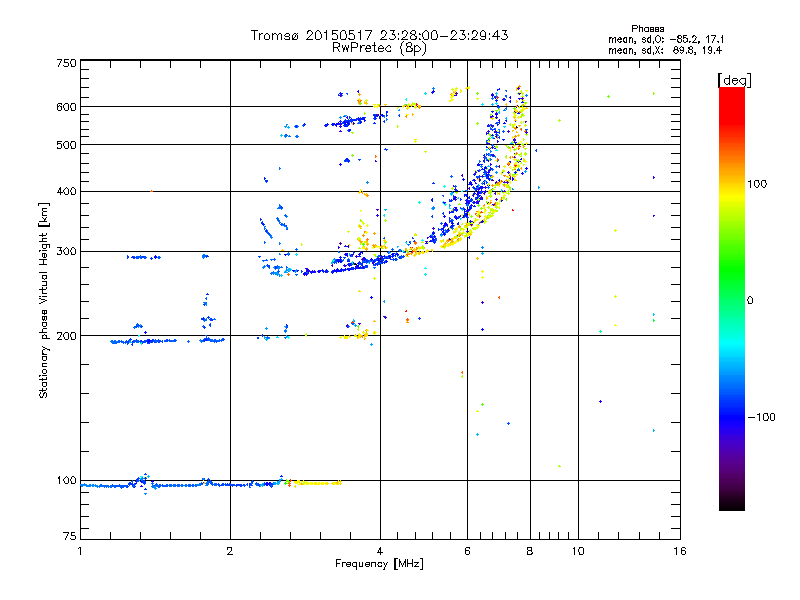Pick the black bottom of the colorbar
The height and width of the screenshot is (600, 800).
pos(731,504)
